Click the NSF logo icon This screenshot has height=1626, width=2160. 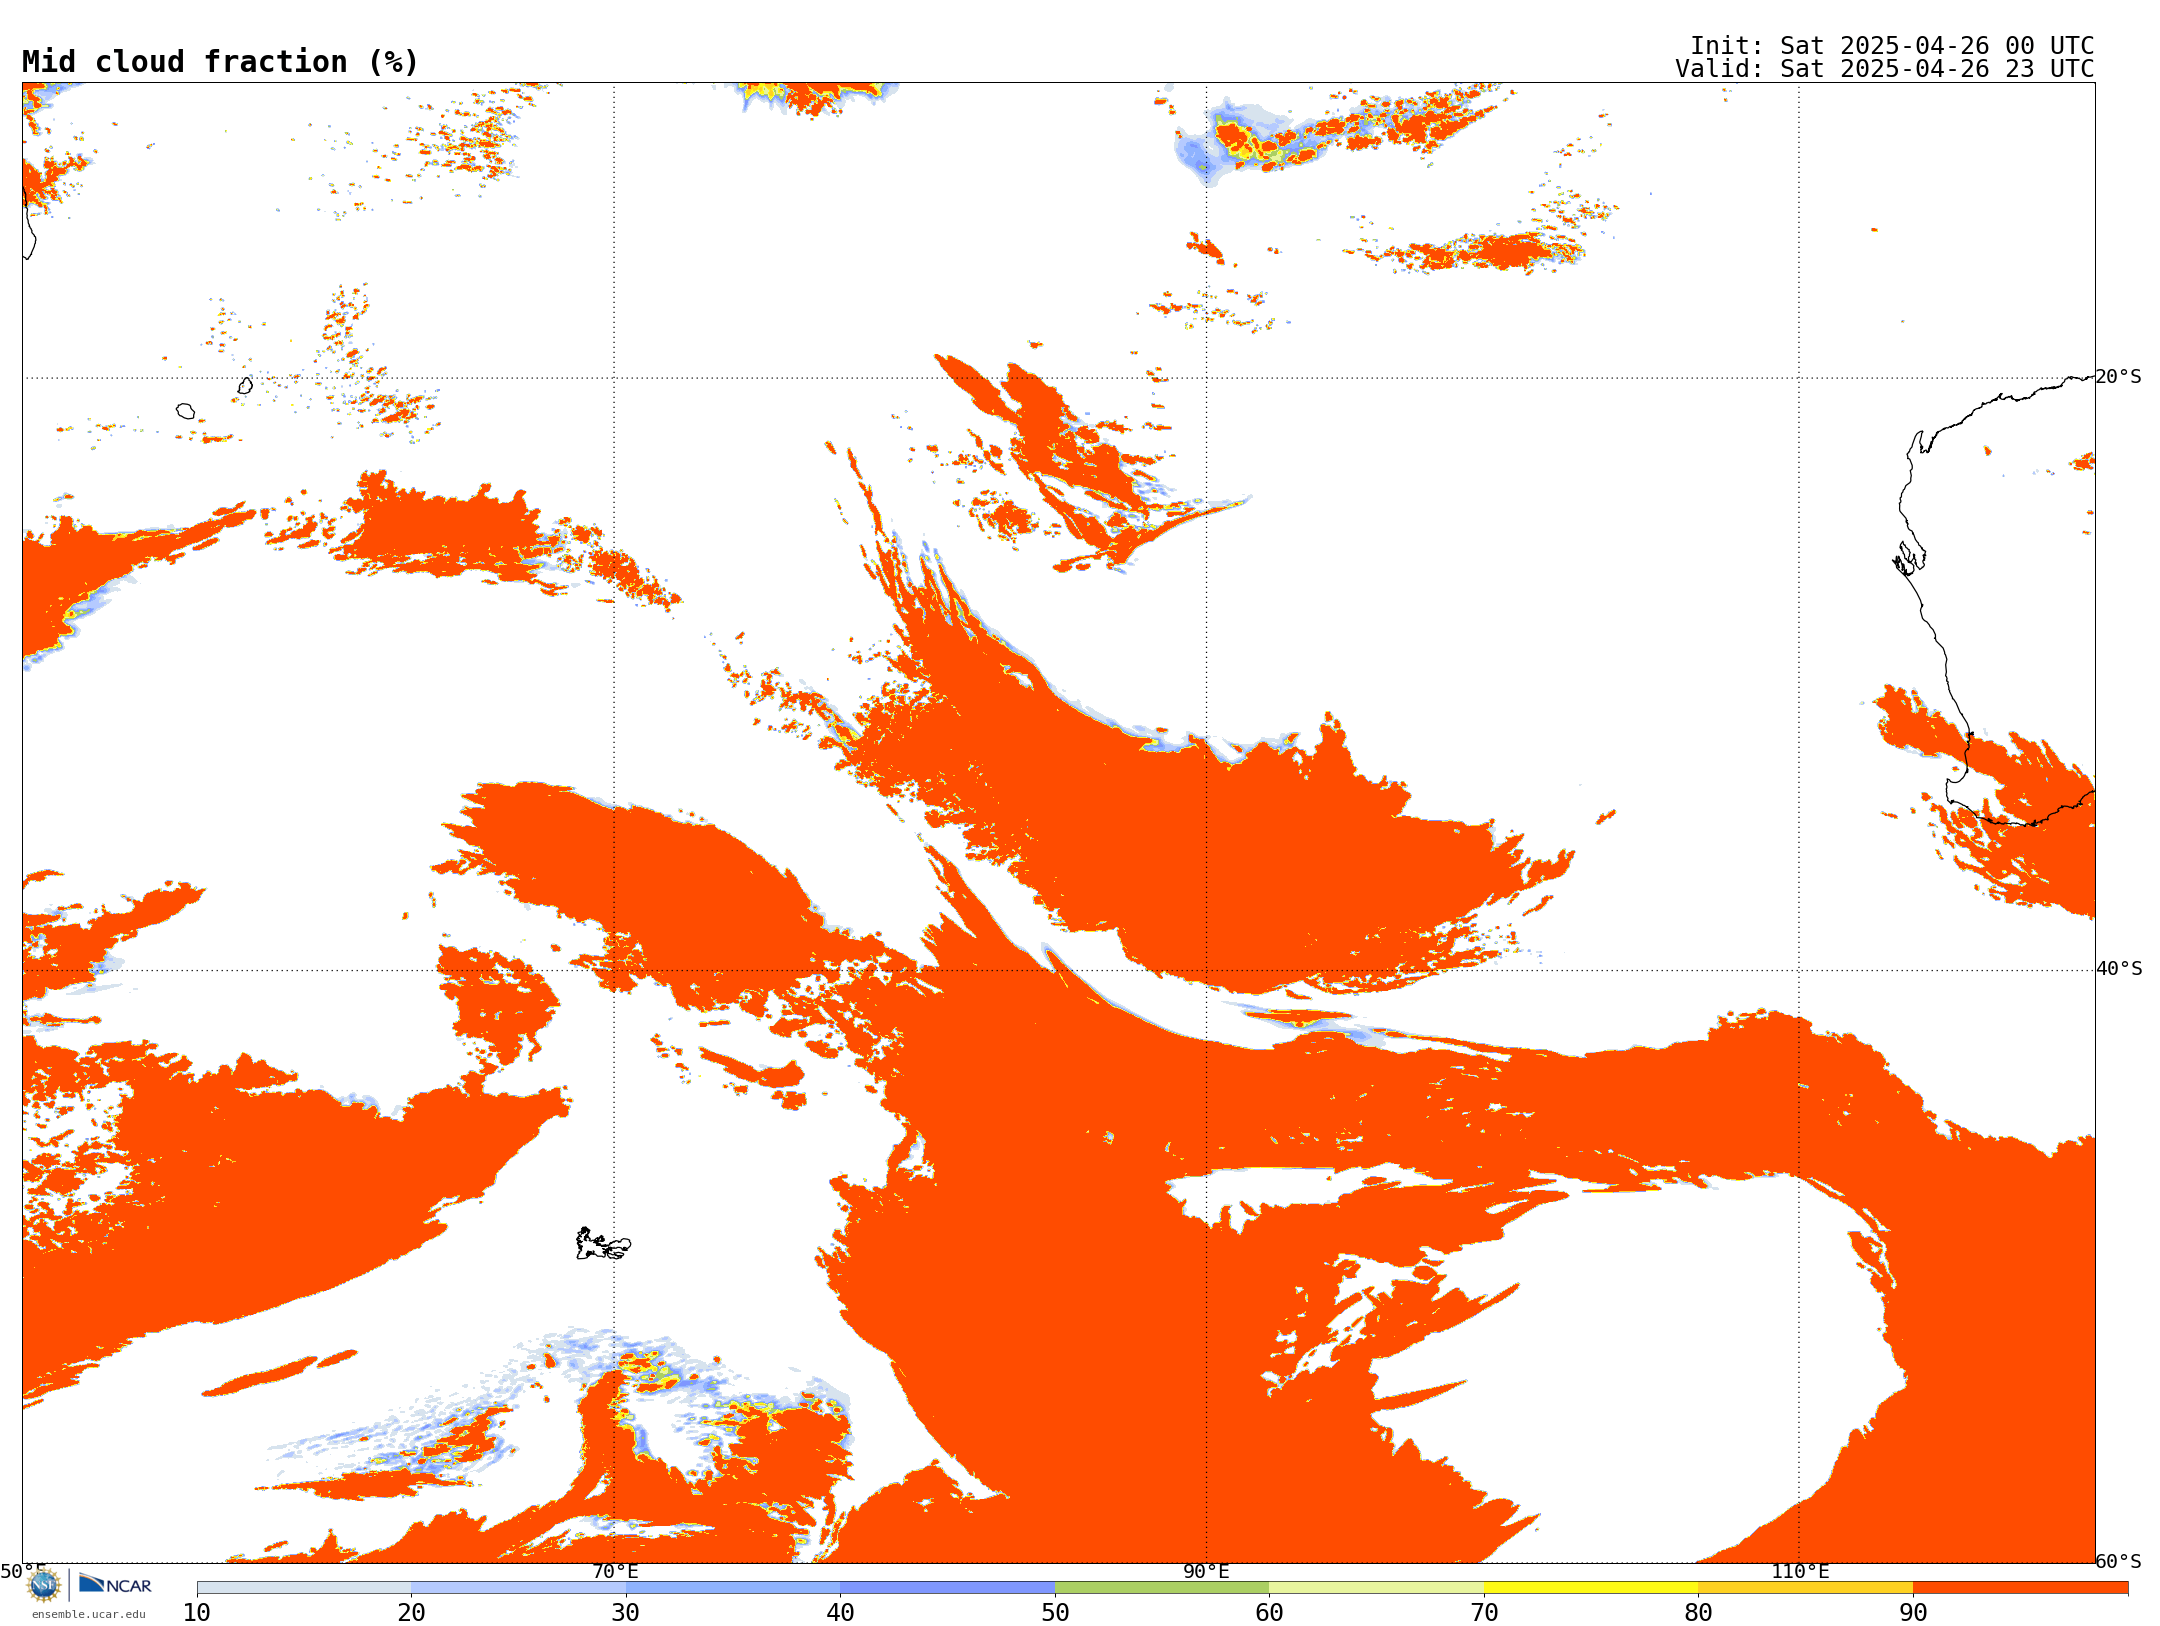tap(45, 1586)
